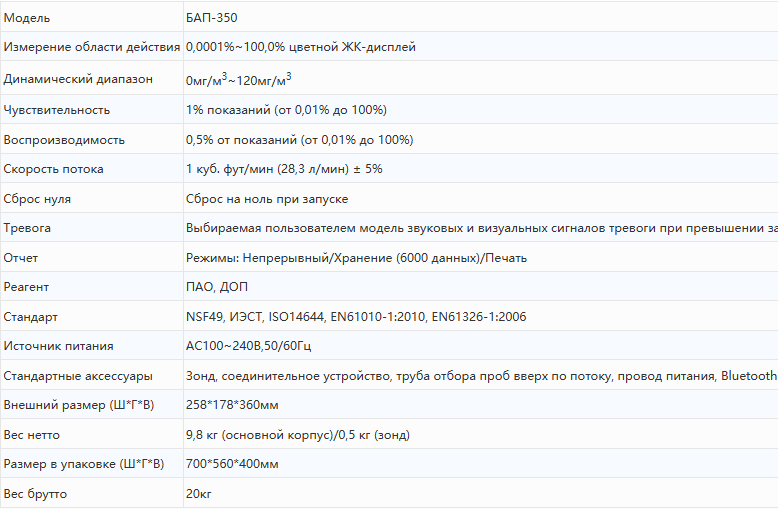Click the model value БАП-350
781x509 pixels.
coord(212,18)
